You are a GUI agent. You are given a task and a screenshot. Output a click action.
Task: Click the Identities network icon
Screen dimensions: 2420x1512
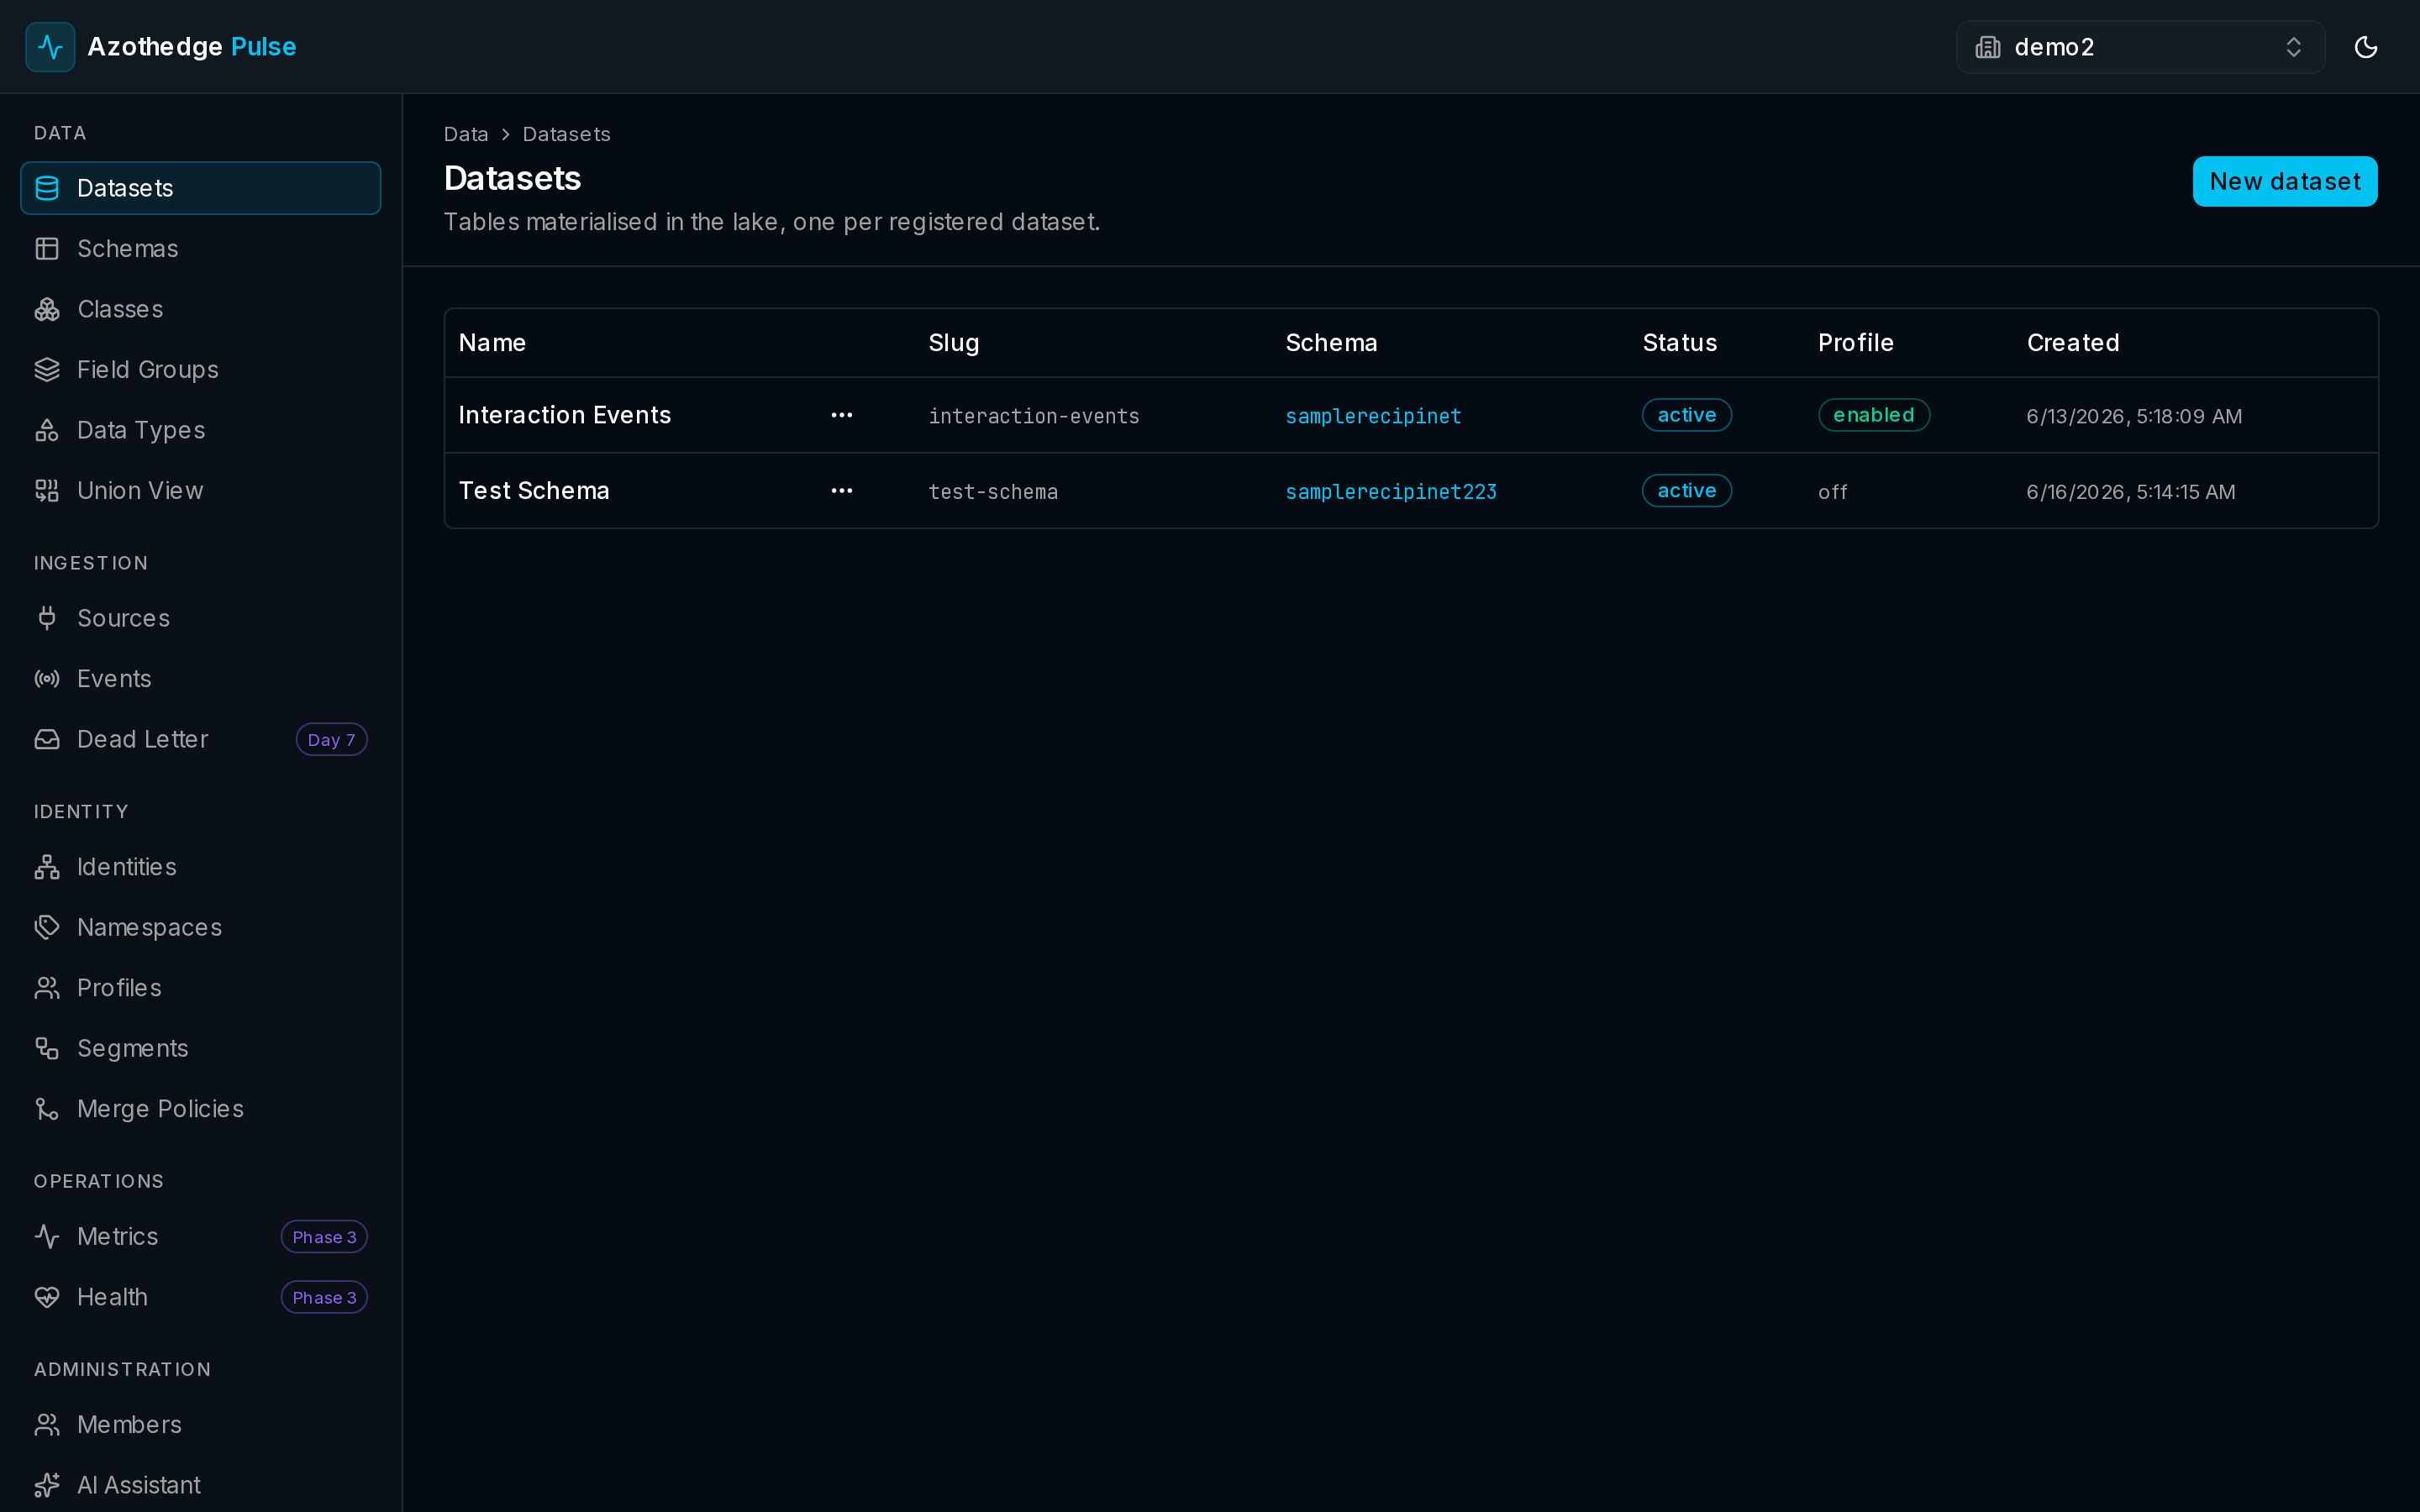pos(47,867)
